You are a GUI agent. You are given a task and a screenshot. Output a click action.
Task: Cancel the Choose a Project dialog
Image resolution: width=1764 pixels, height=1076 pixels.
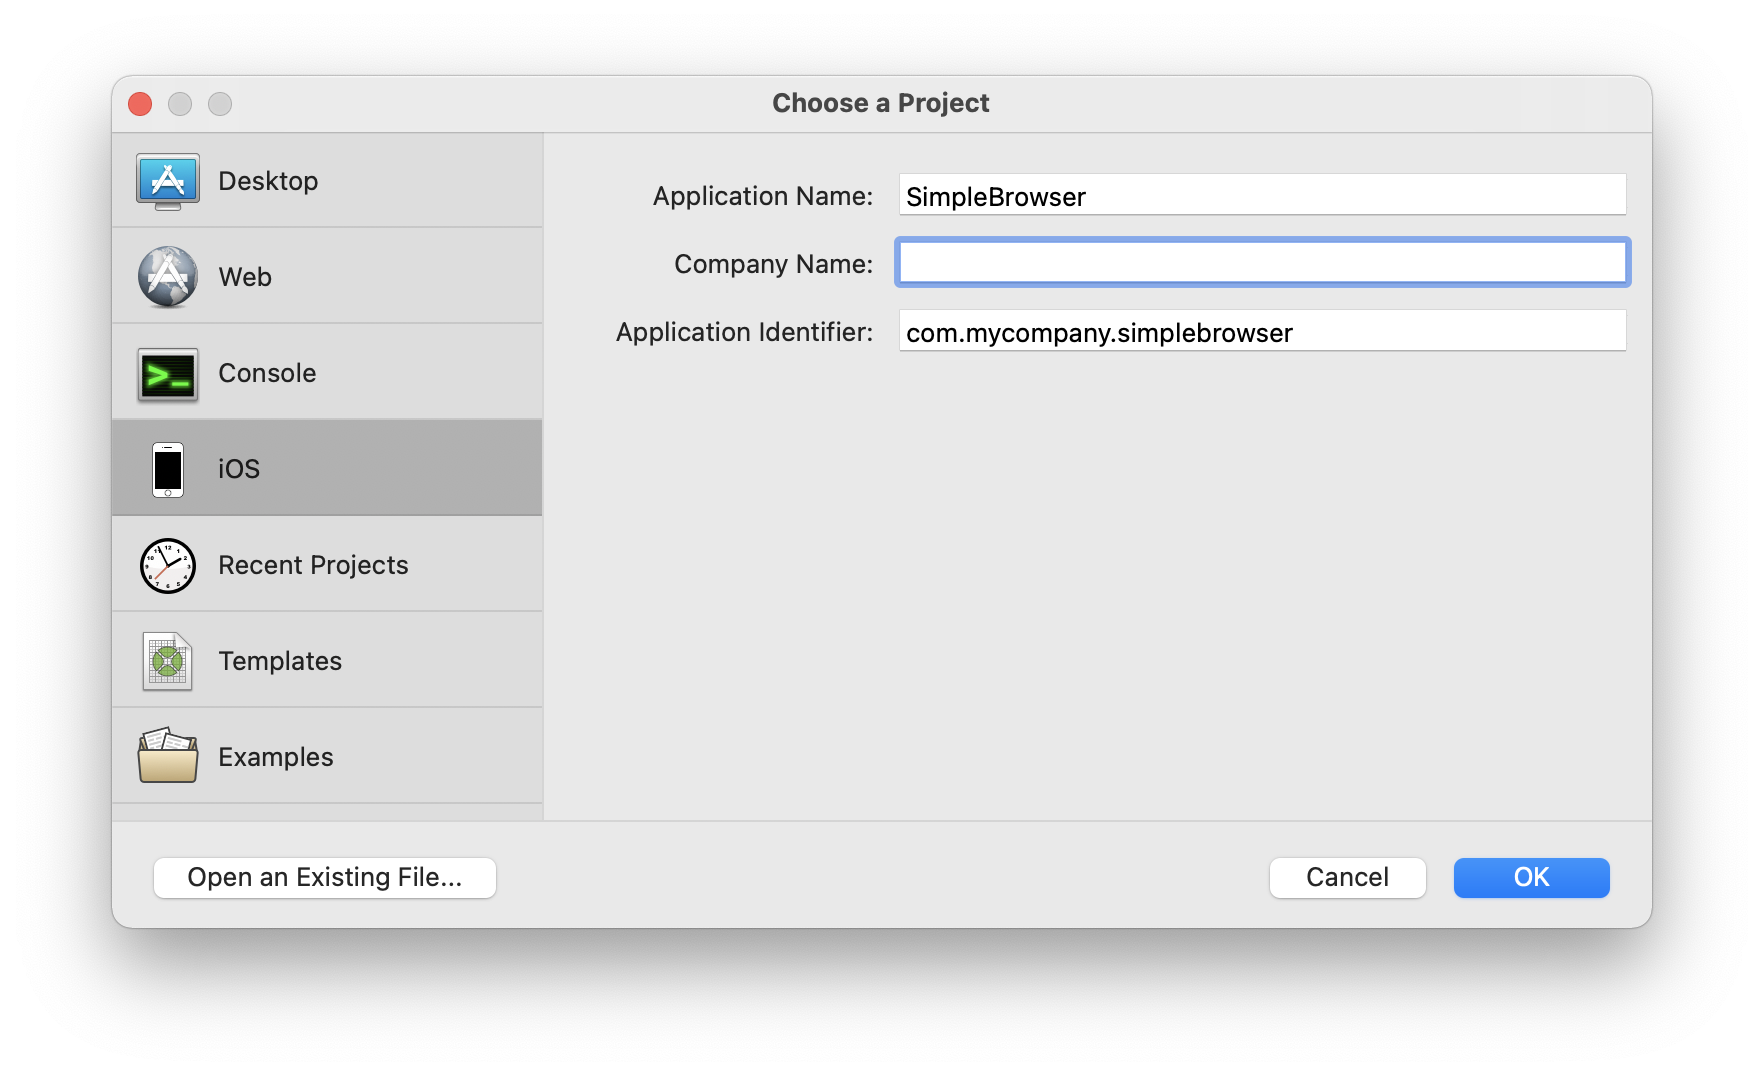[1347, 877]
